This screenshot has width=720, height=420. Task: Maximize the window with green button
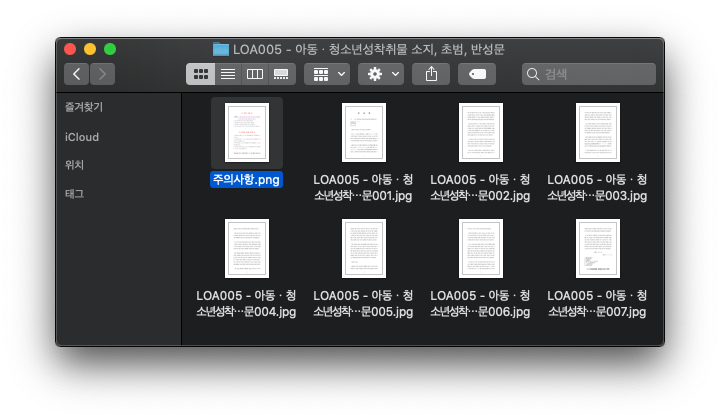(110, 49)
